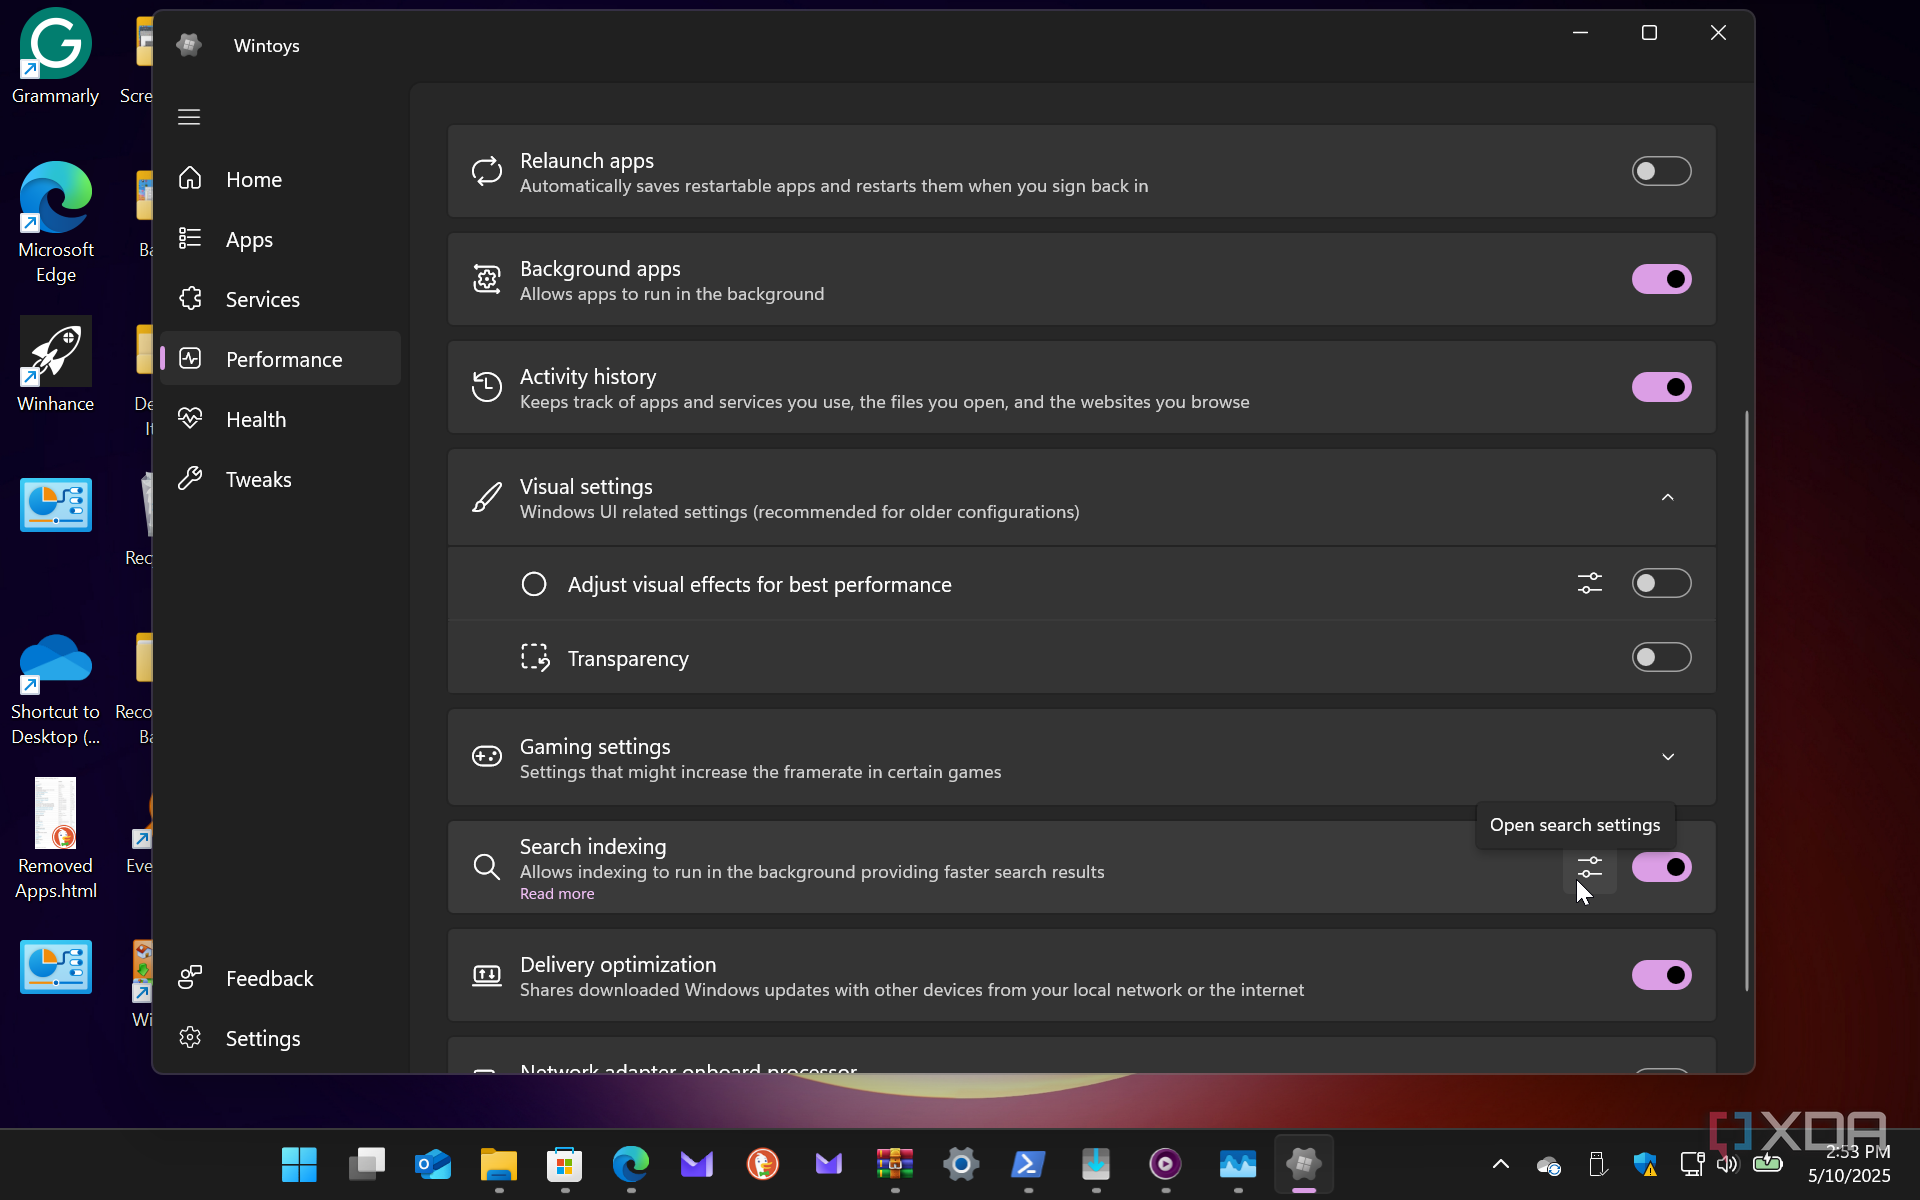
Task: Open the Apps section
Action: pos(280,239)
